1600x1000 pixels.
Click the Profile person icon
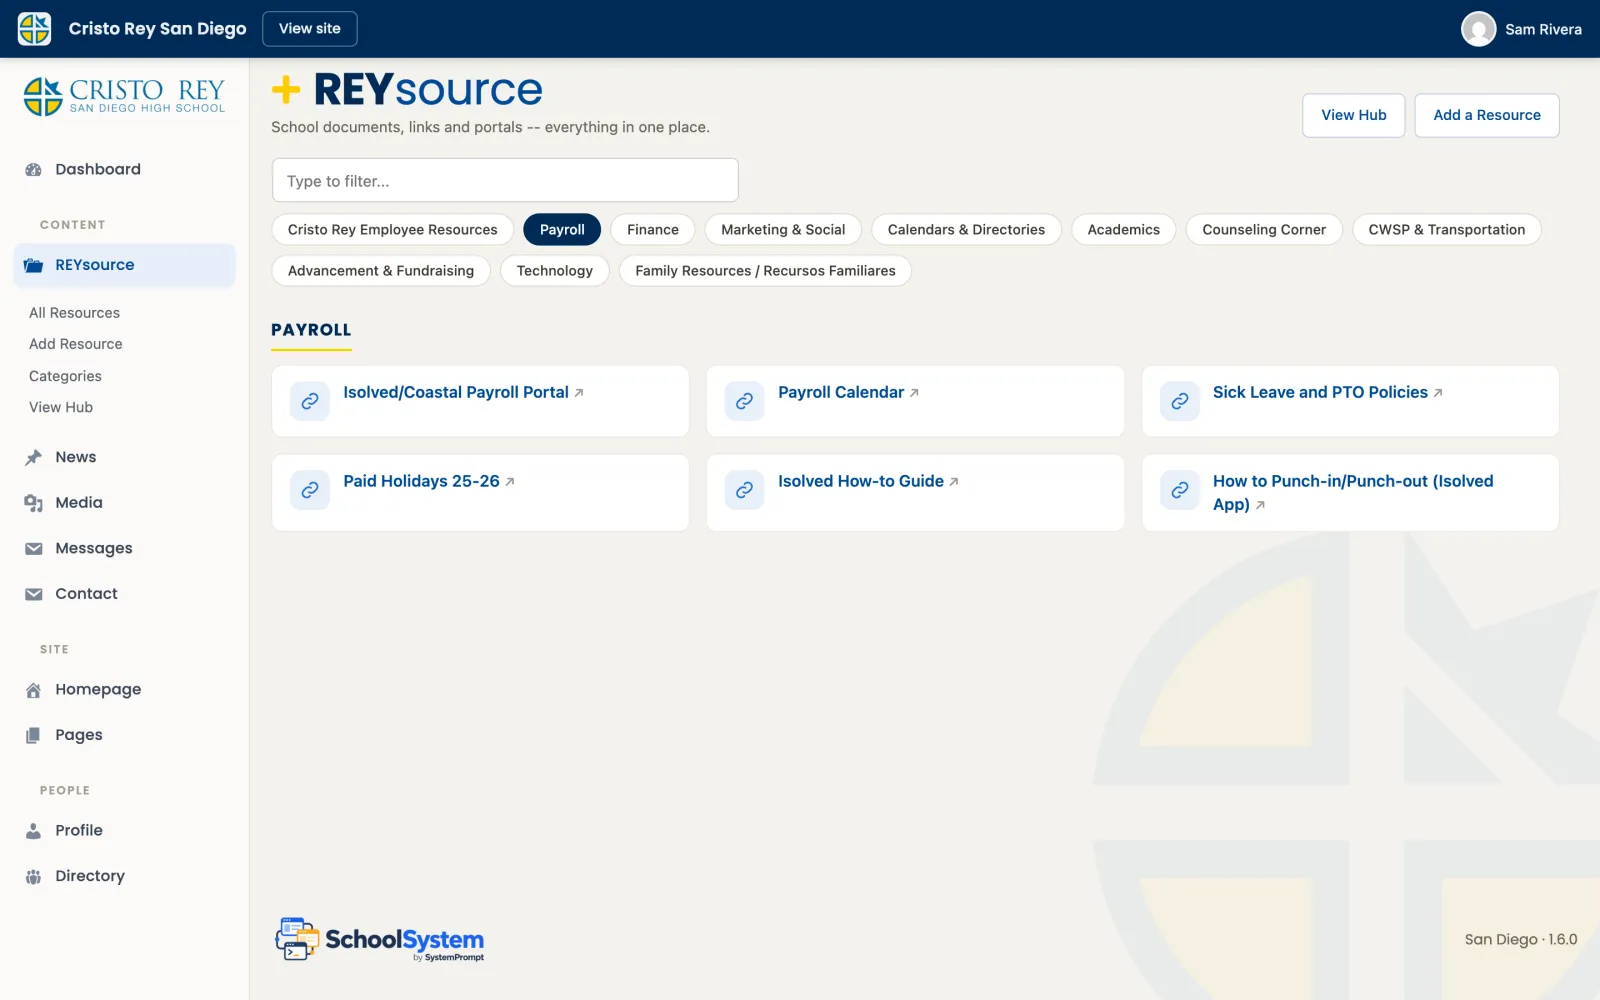tap(34, 831)
